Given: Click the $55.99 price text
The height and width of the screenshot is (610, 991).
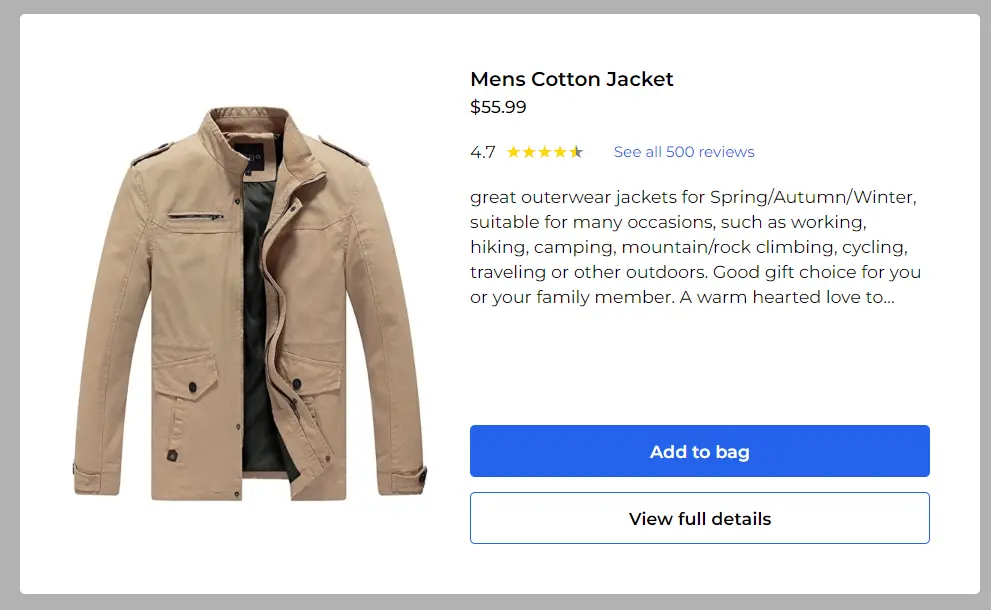Looking at the screenshot, I should 498,107.
